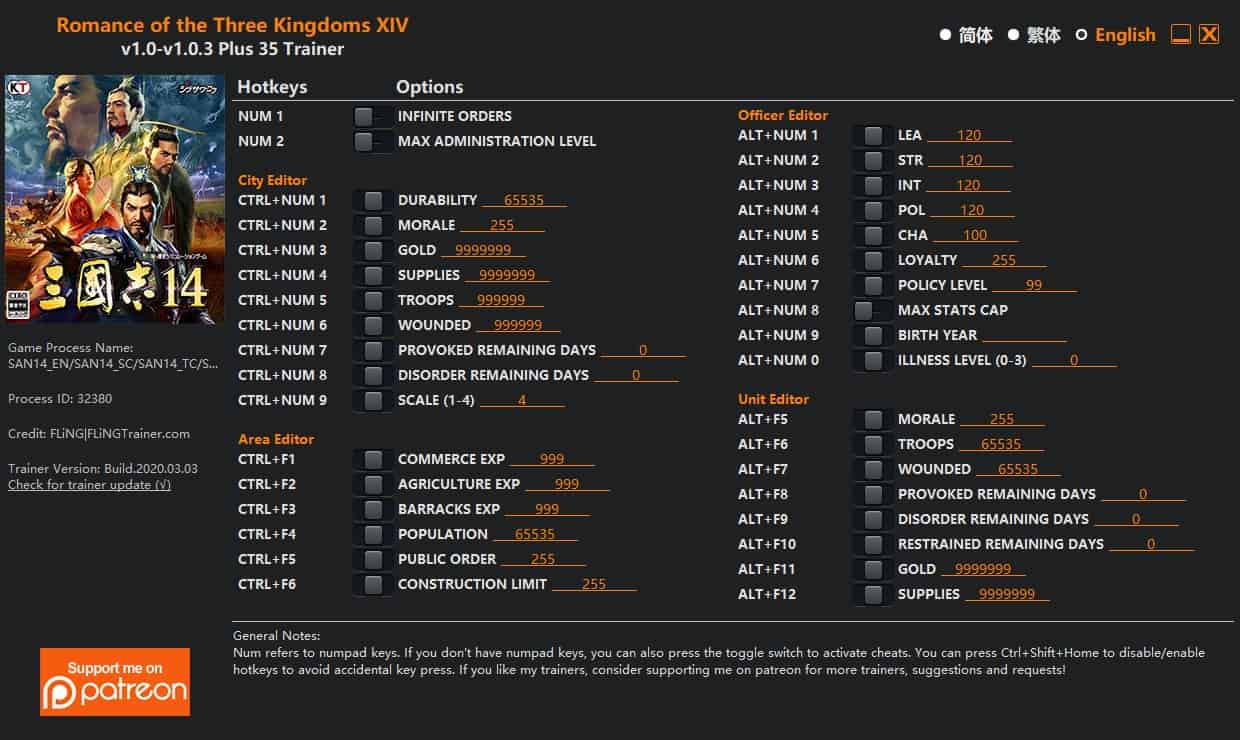1240x740 pixels.
Task: Minimize the trainer window
Action: pyautogui.click(x=1180, y=34)
